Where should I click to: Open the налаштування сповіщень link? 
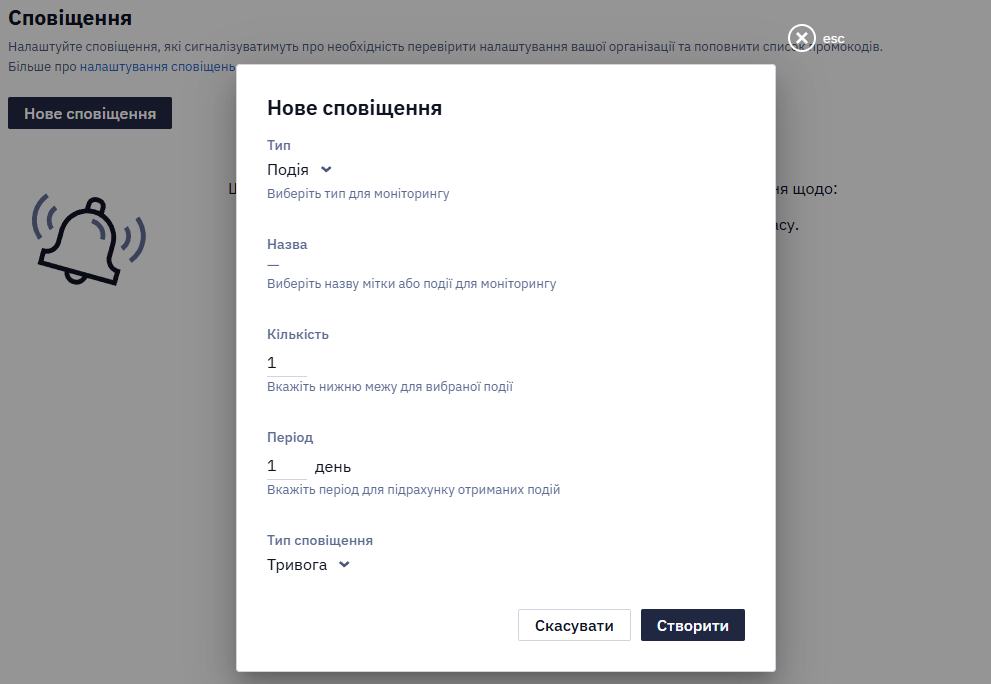157,66
